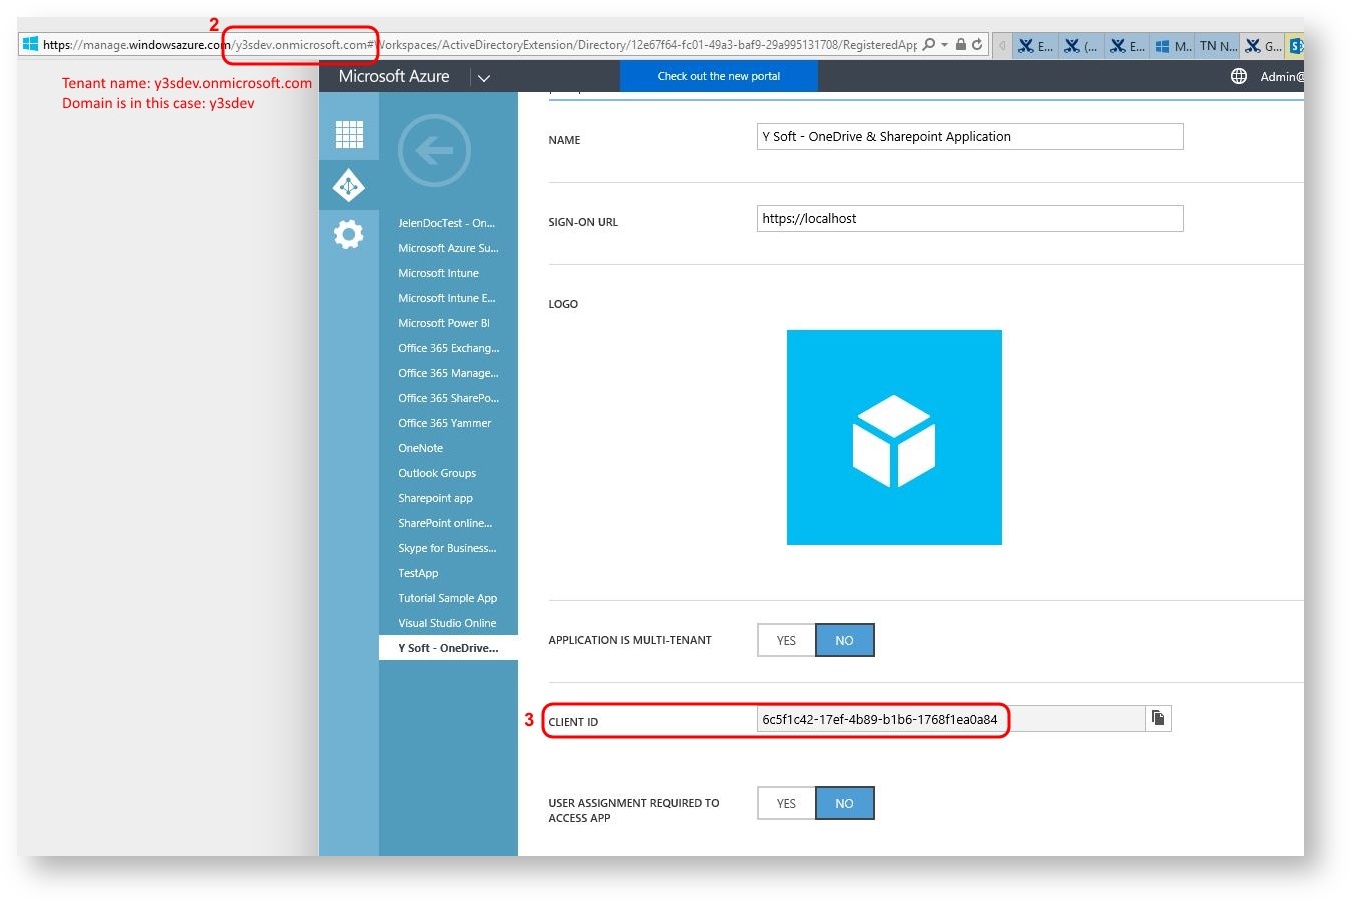
Task: Open the Admin account menu
Action: [1281, 77]
